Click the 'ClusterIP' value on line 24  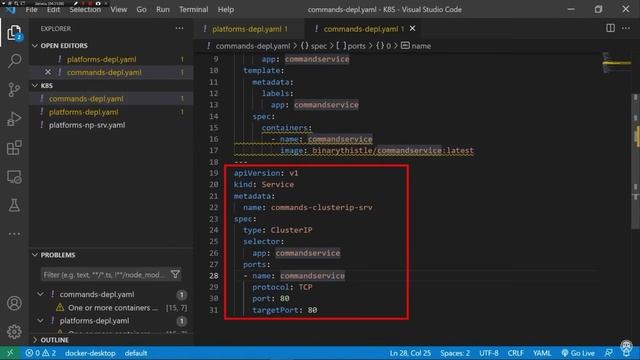[291, 230]
